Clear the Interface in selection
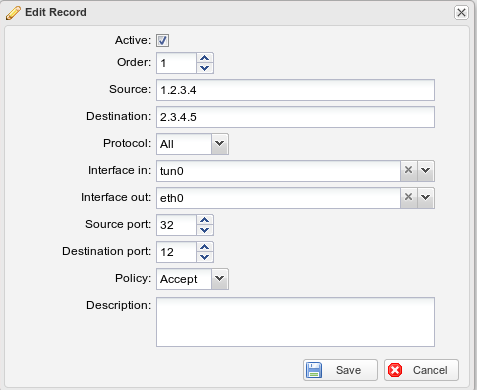The image size is (477, 390). [408, 171]
